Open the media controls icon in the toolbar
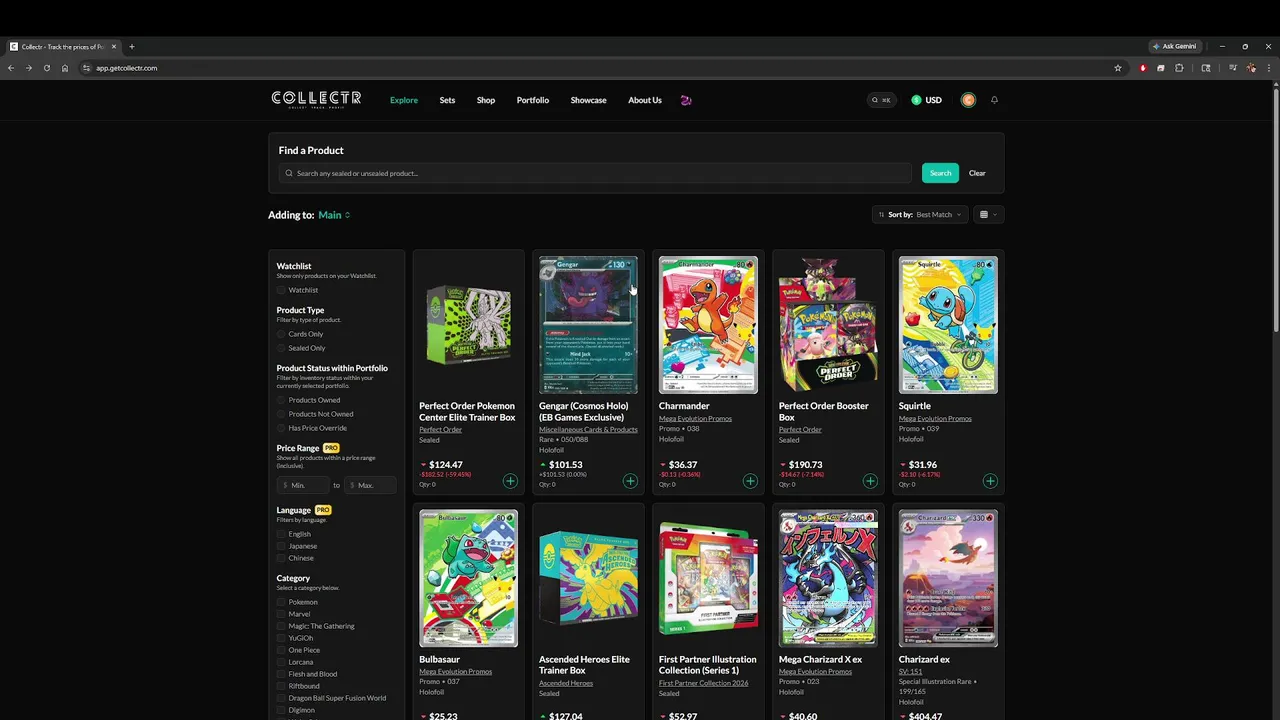This screenshot has height=720, width=1280. pyautogui.click(x=1233, y=68)
